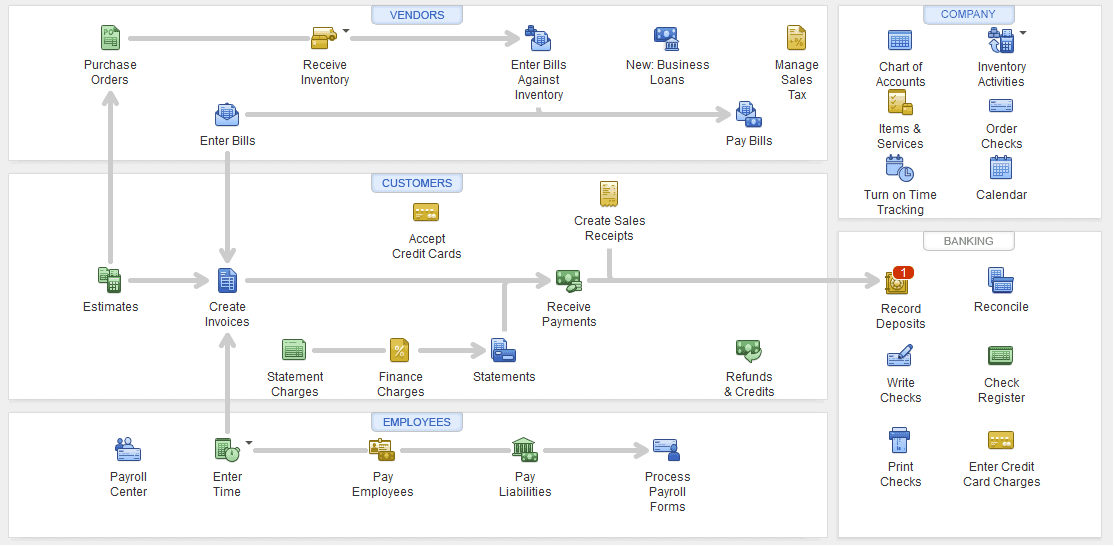The height and width of the screenshot is (546, 1114).
Task: Click the Finance Charges icon
Action: coord(400,350)
